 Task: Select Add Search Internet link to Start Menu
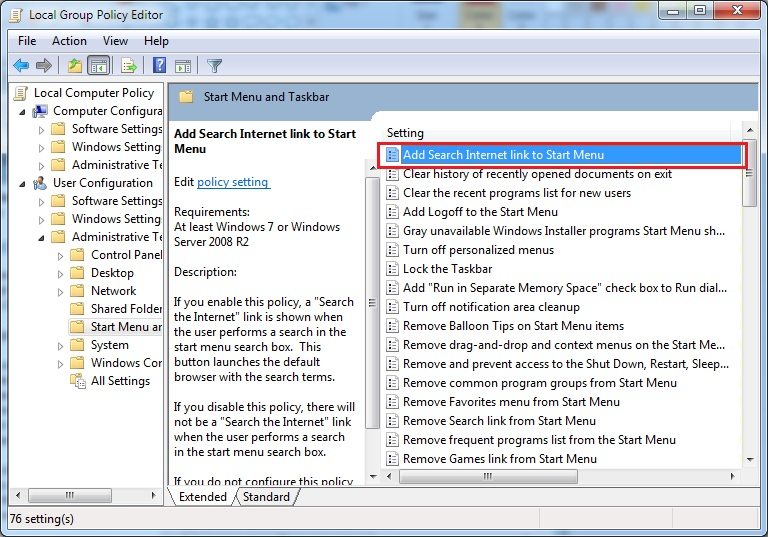pyautogui.click(x=563, y=155)
